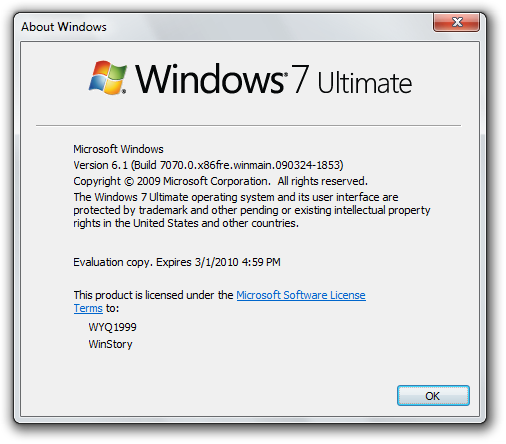Click the 'About Windows' title text
Viewport: 506px width, 444px height.
[x=64, y=27]
